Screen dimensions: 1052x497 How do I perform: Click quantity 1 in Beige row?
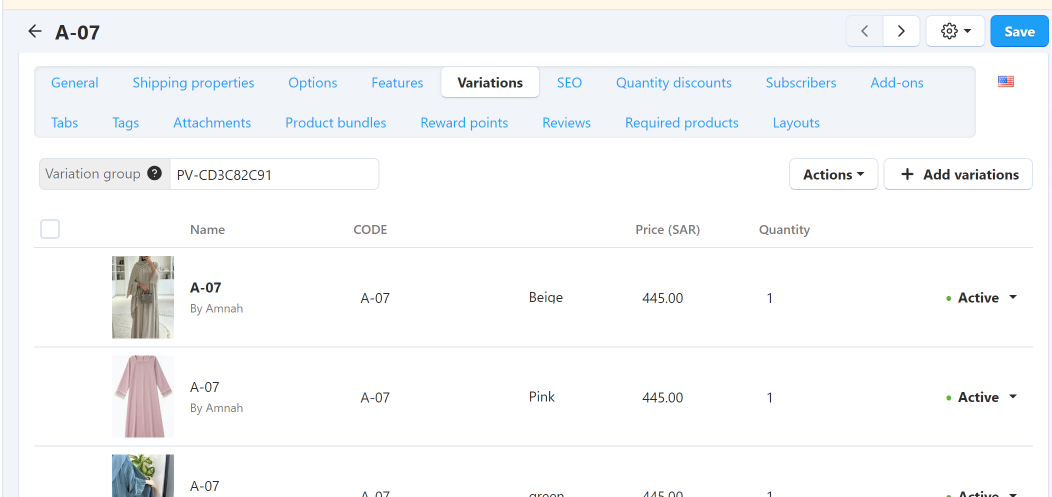coord(770,298)
